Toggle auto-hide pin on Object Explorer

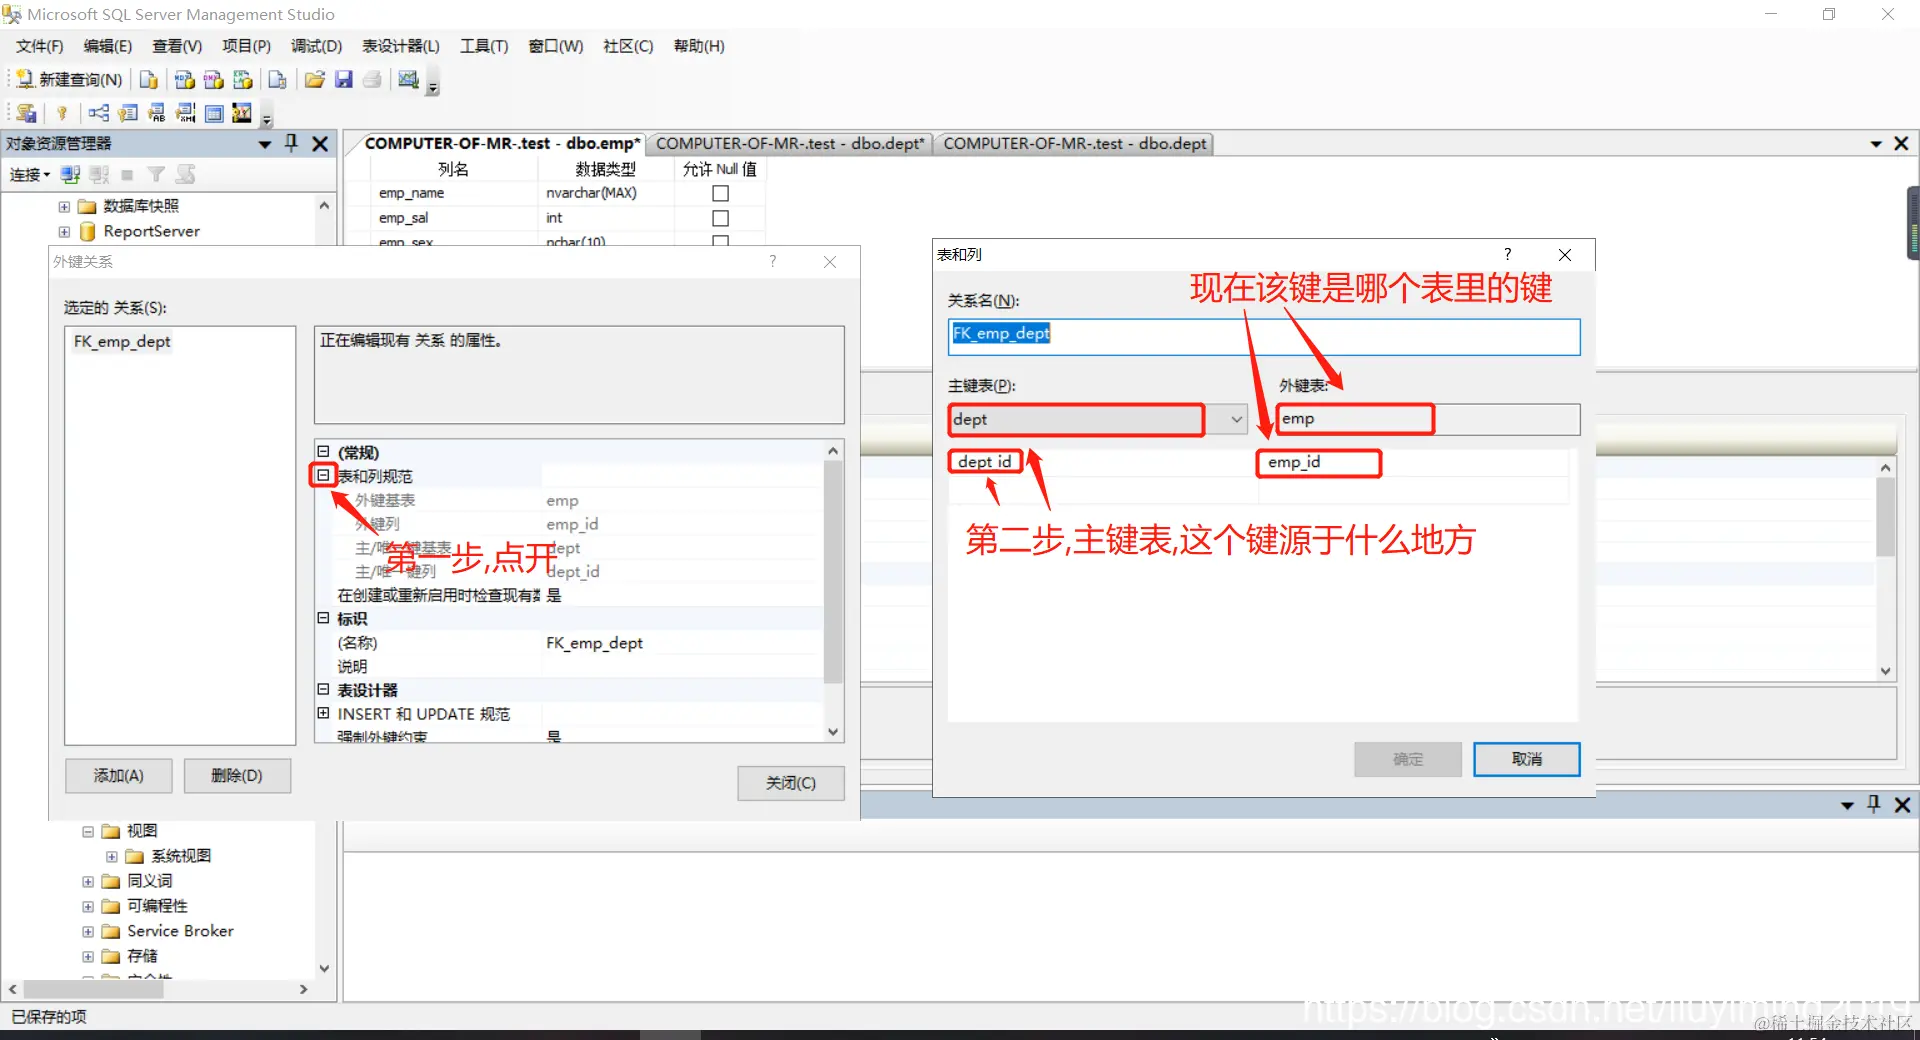(x=291, y=143)
